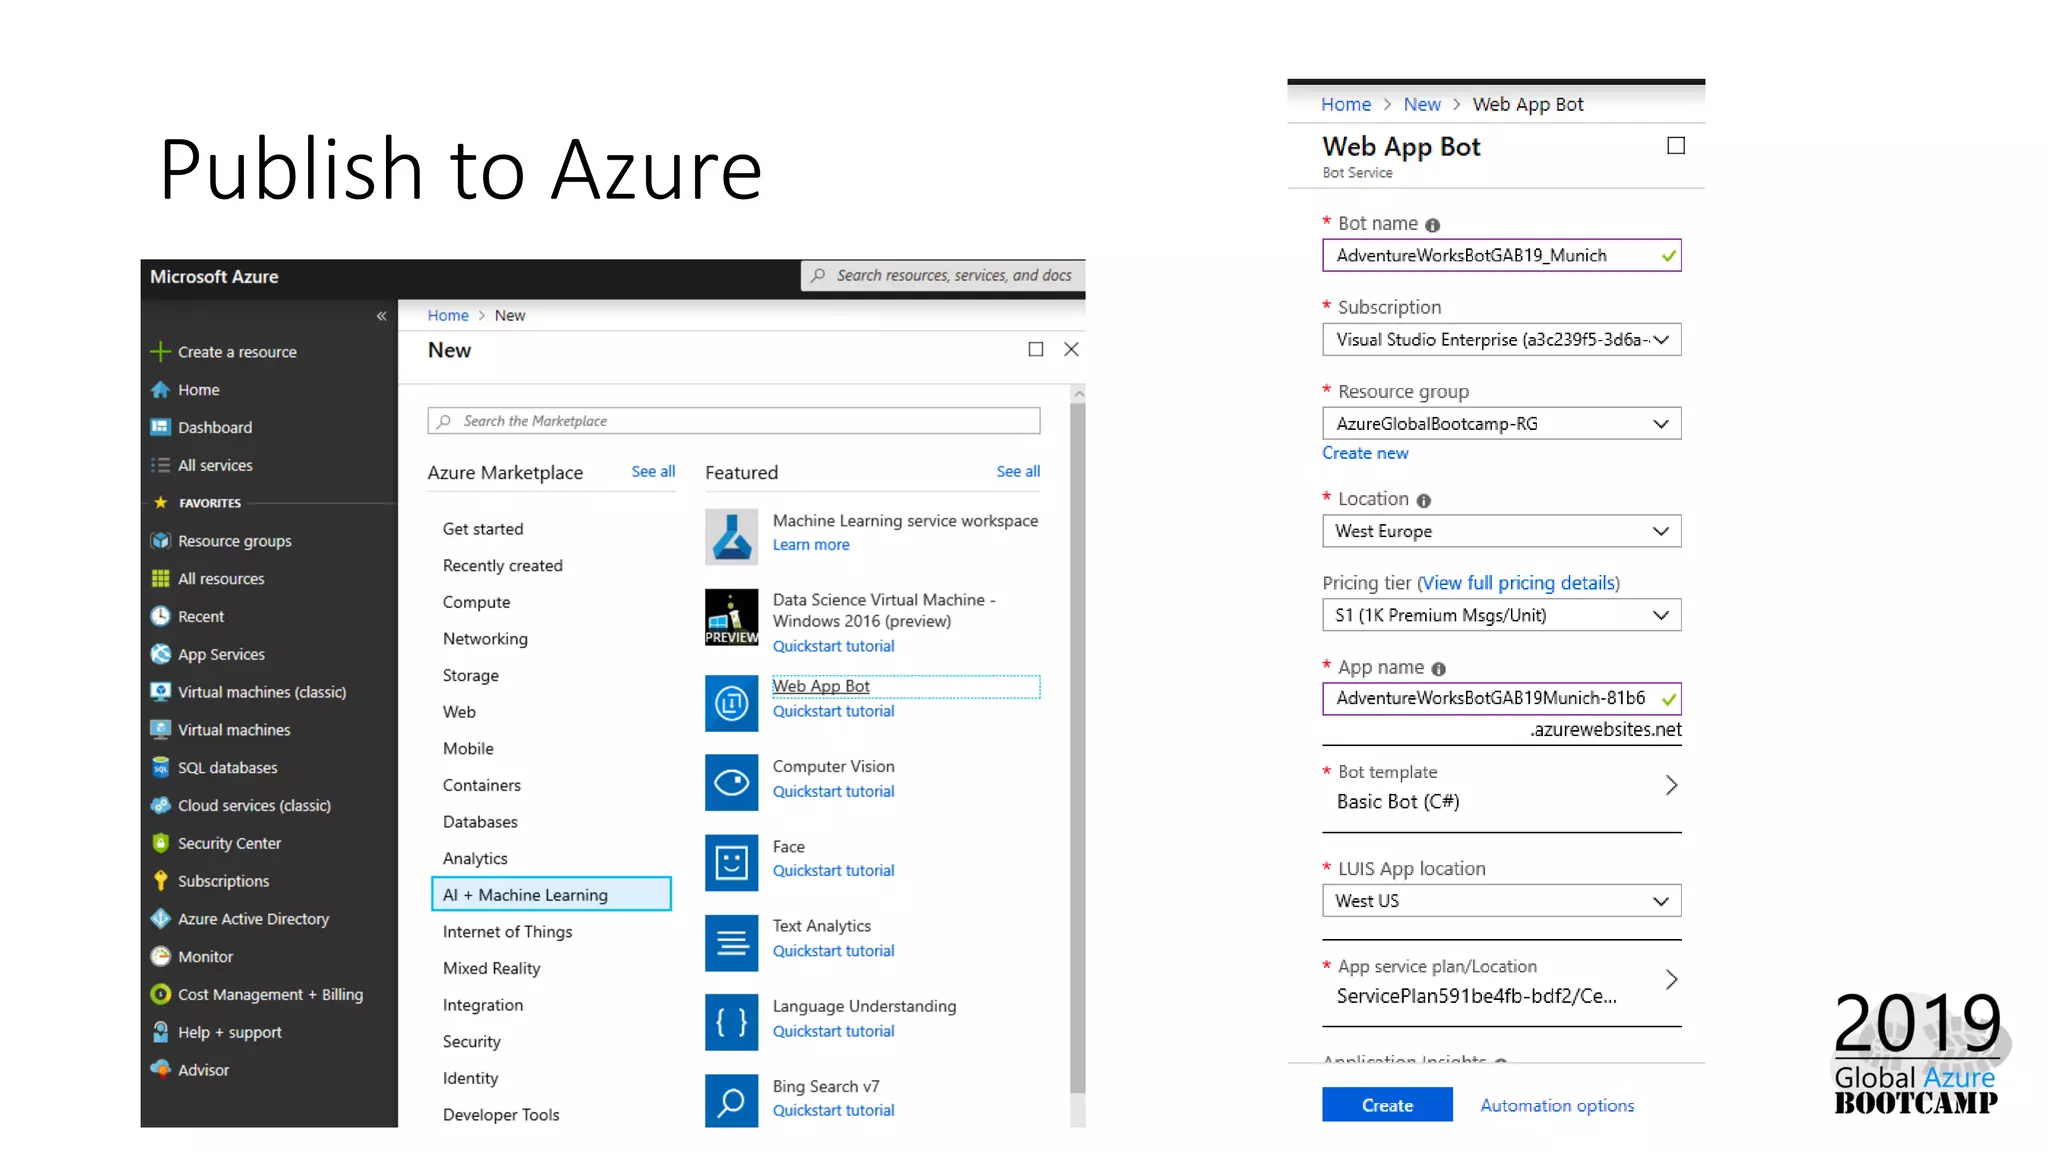Click the All services list icon
2048x1152 pixels.
pyautogui.click(x=160, y=465)
